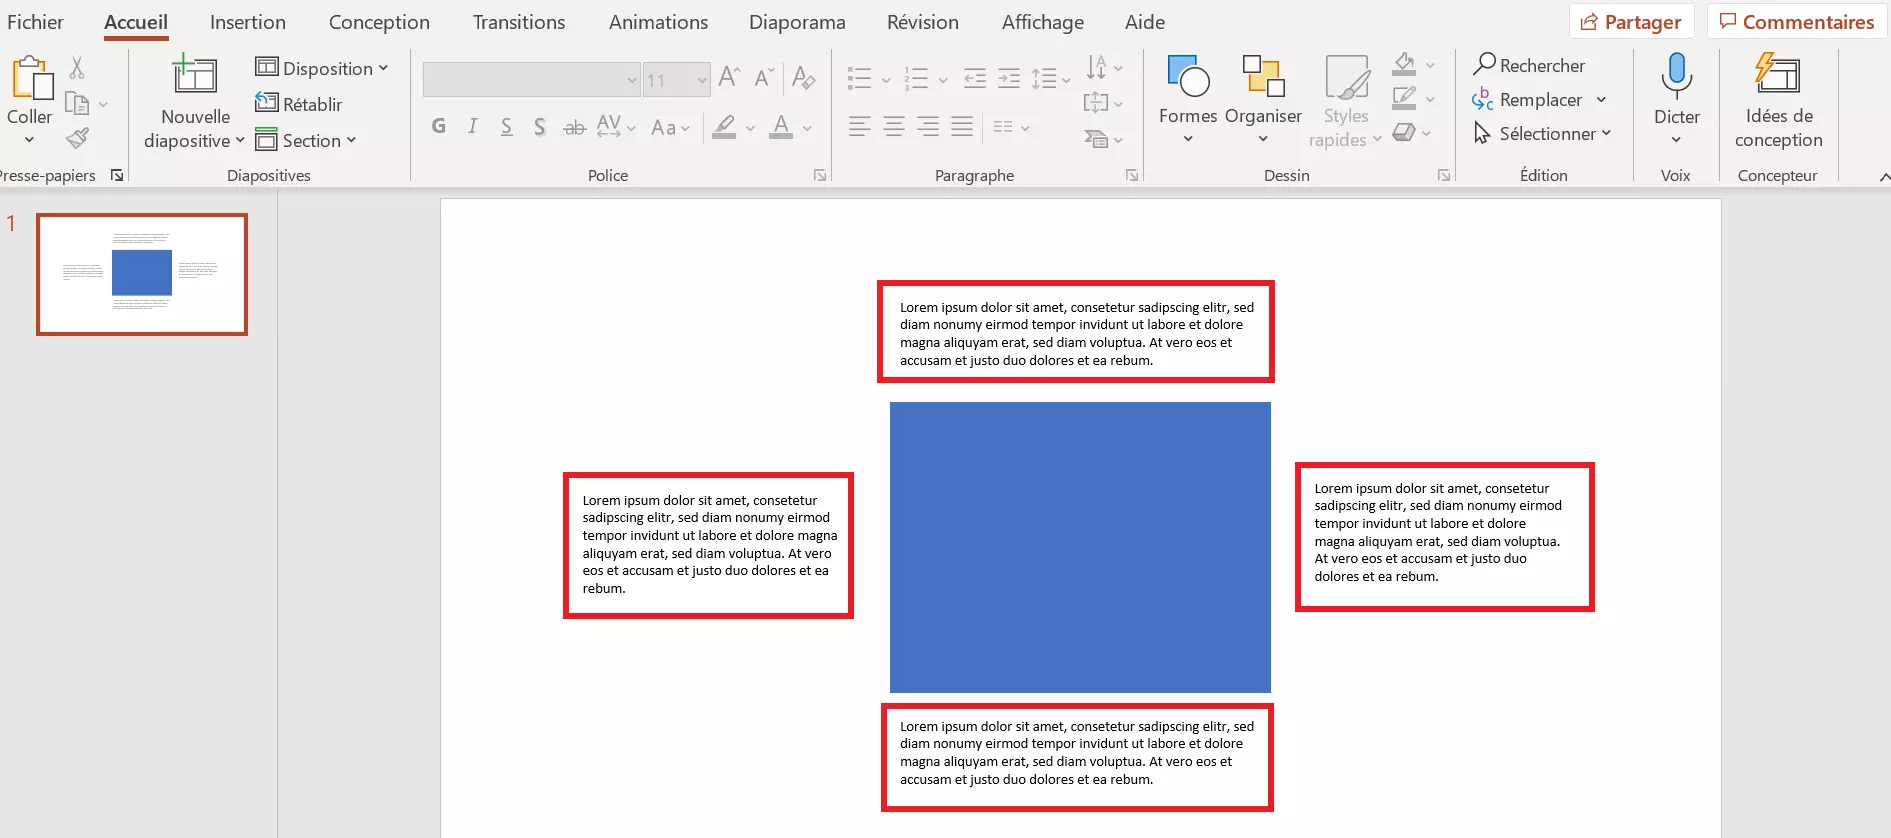Click the Copier icon

coord(76,103)
